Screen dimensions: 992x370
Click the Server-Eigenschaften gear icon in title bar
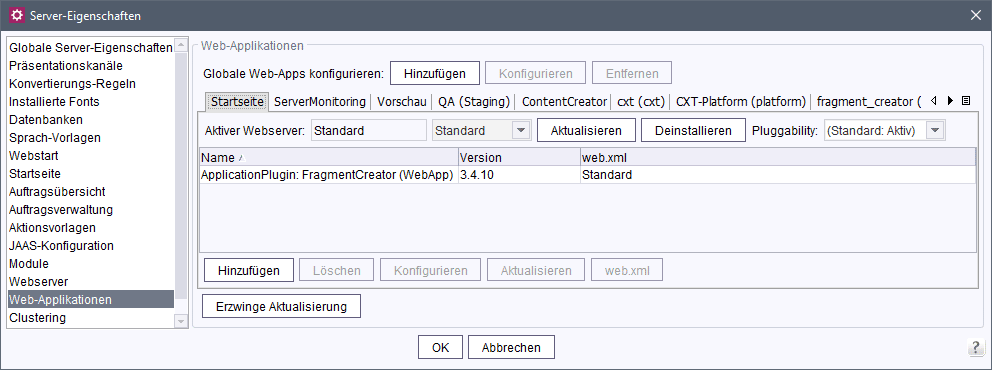[17, 15]
